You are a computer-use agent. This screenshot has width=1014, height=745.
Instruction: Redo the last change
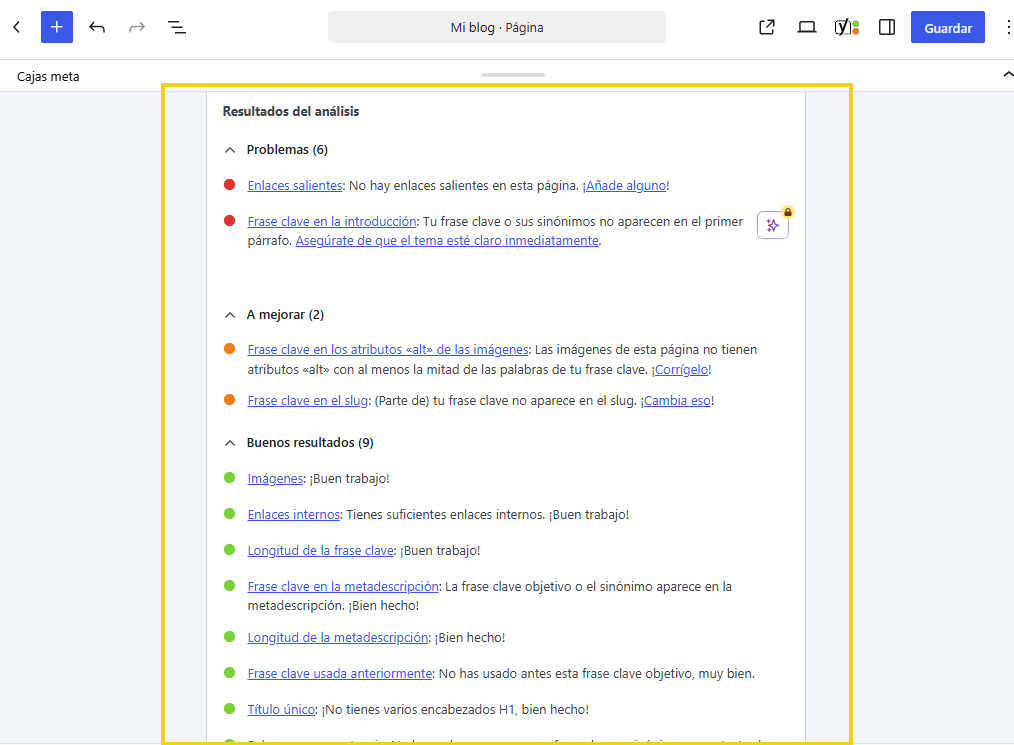coord(137,27)
